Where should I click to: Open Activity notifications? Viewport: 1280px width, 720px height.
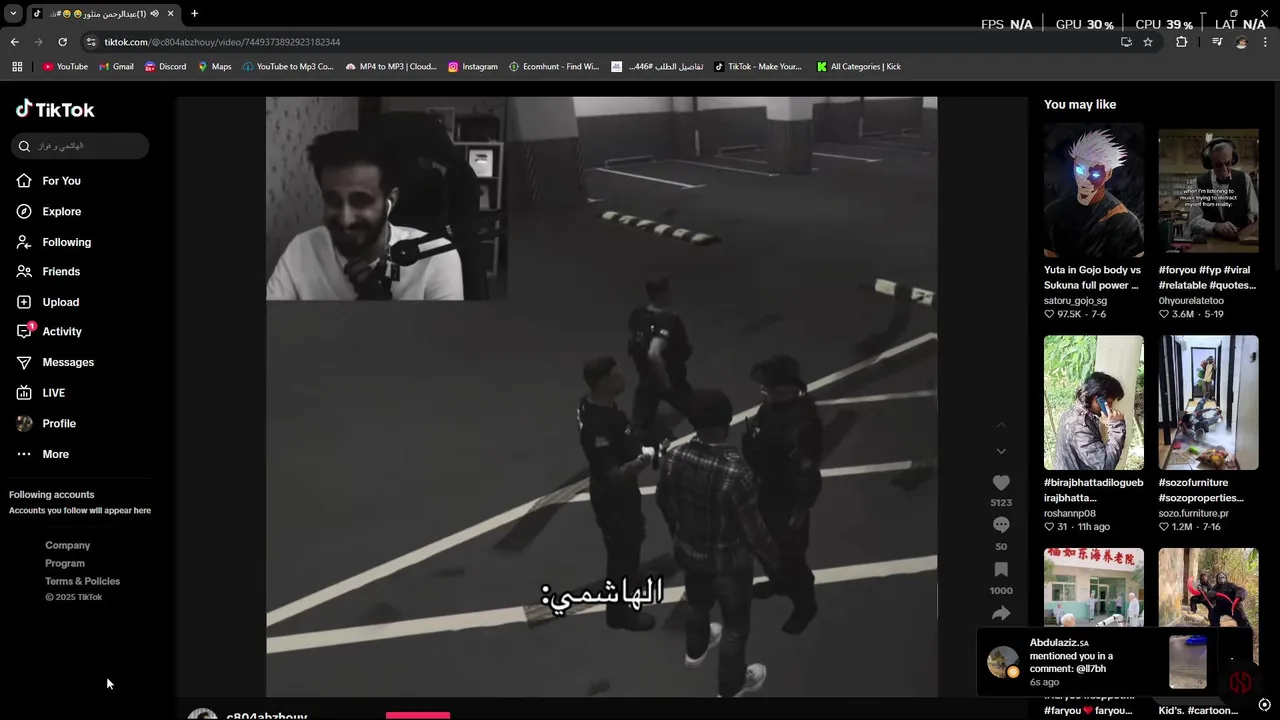49,332
